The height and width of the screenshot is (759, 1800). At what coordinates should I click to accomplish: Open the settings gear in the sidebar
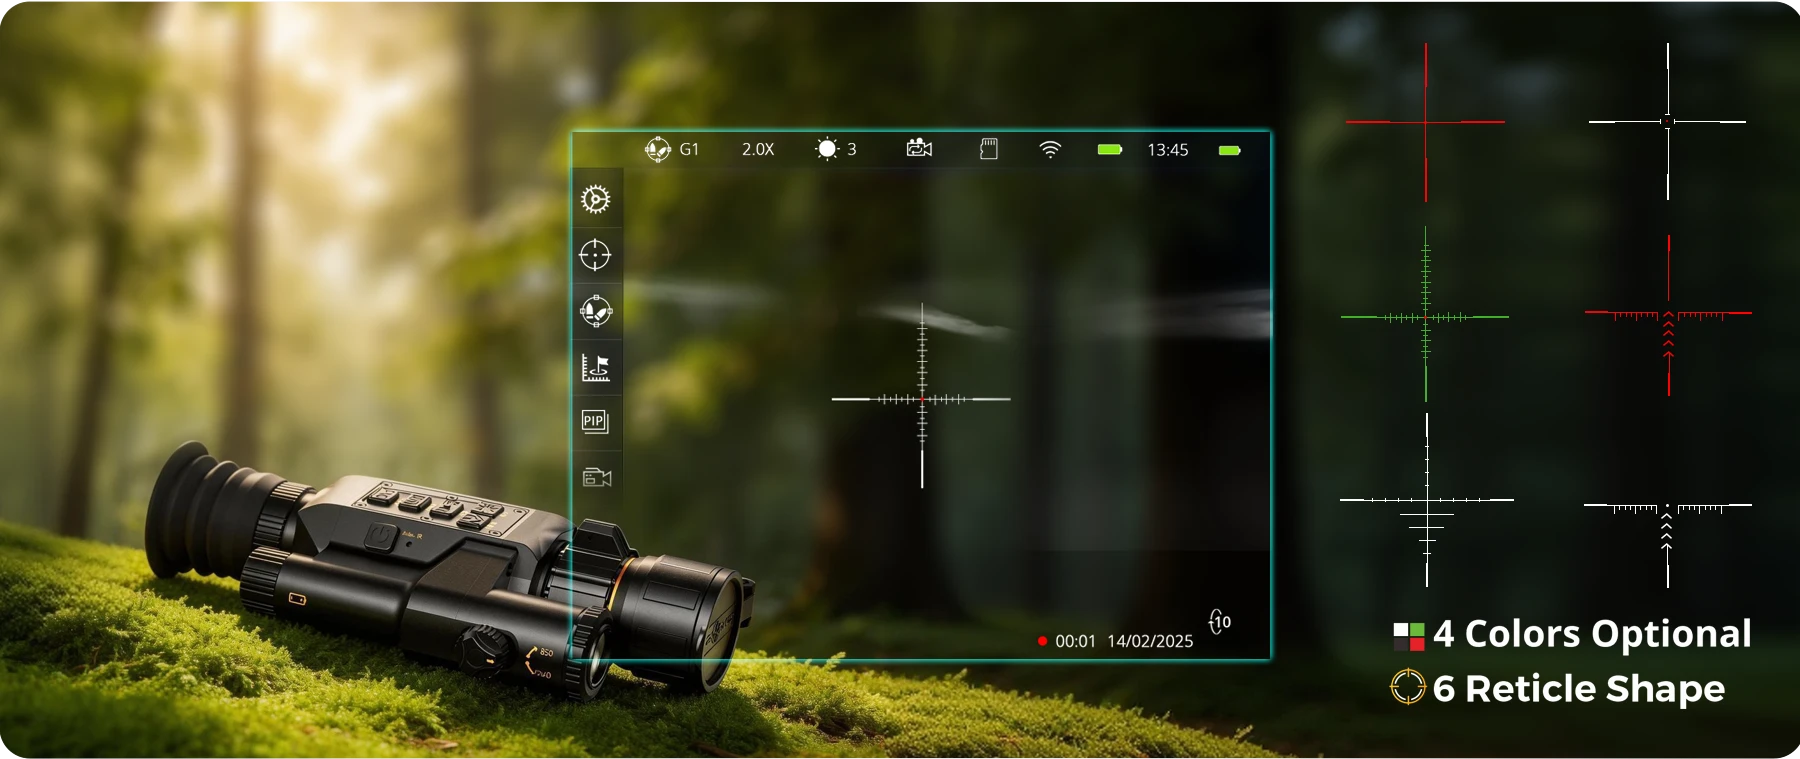point(595,199)
